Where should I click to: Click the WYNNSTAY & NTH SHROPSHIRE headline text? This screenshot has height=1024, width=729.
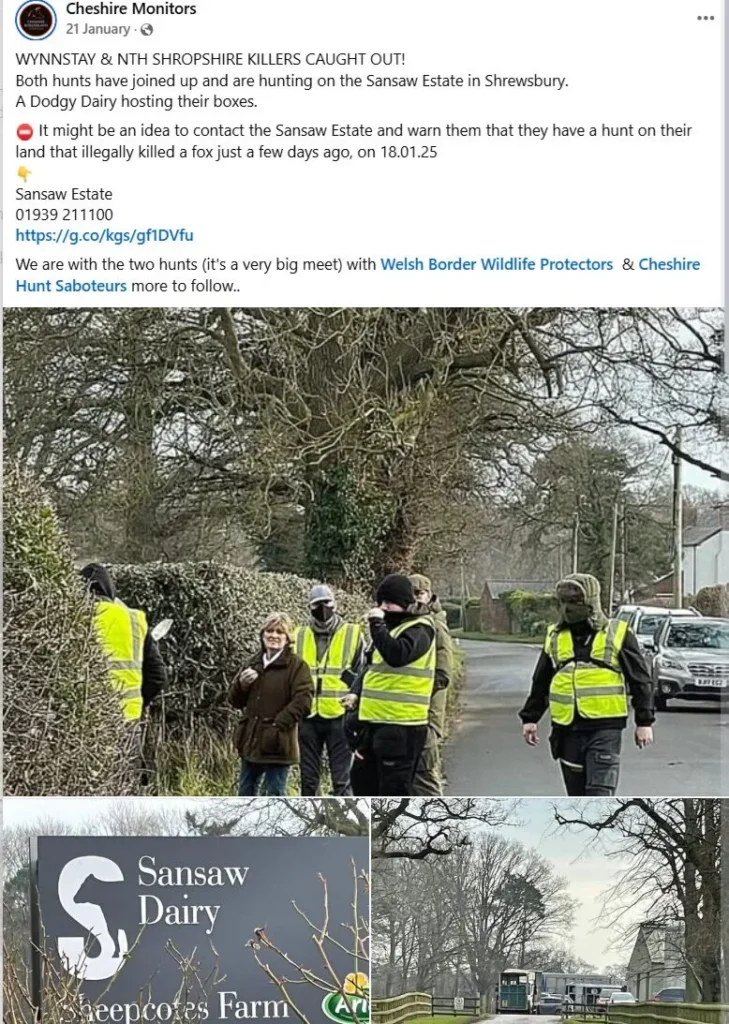point(210,59)
